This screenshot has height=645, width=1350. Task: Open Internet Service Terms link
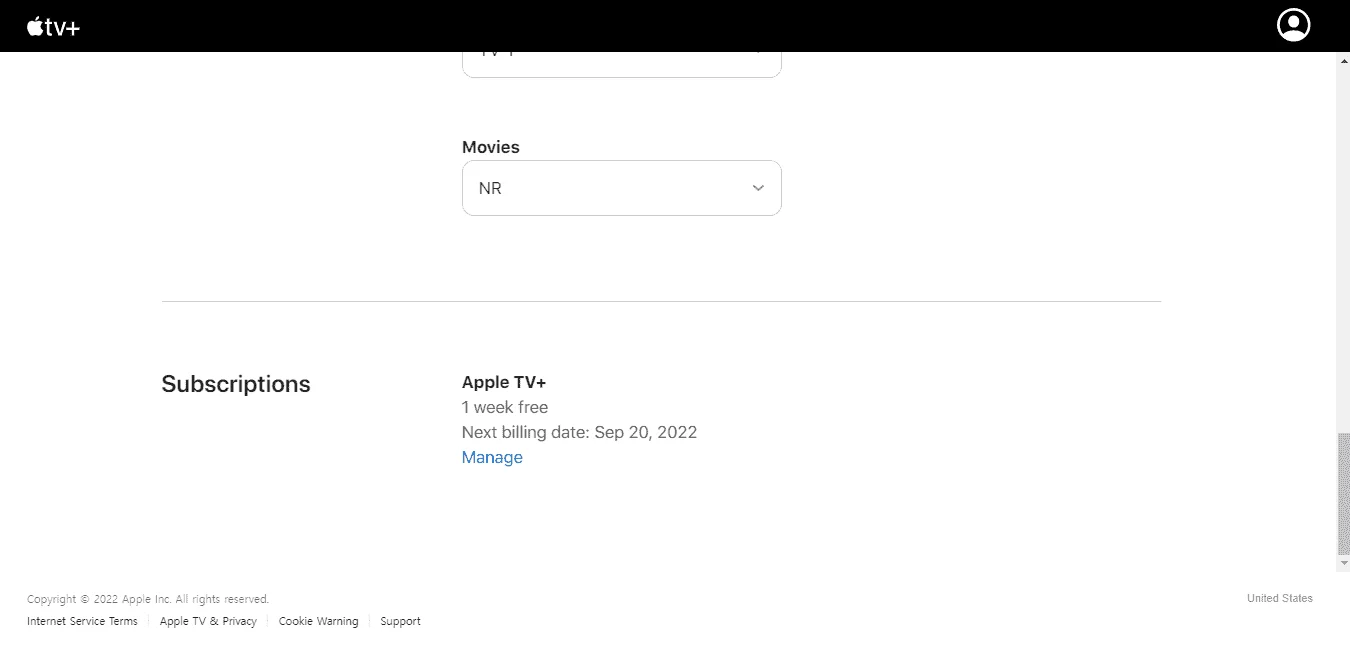pyautogui.click(x=82, y=621)
